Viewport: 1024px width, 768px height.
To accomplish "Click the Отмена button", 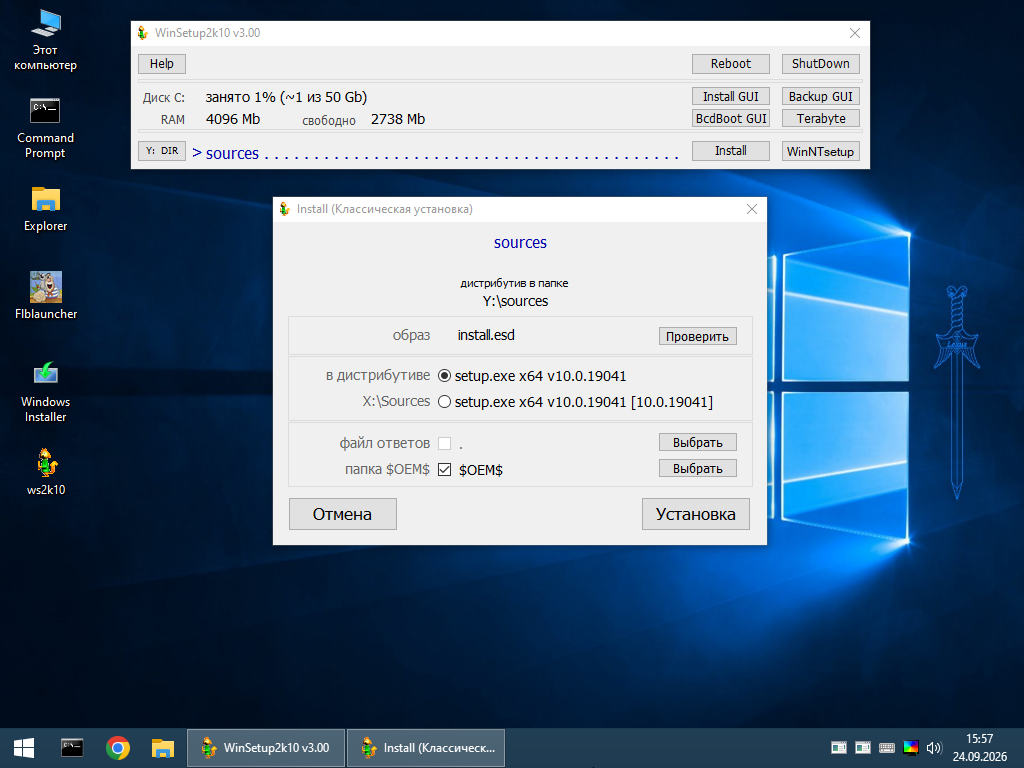I will pyautogui.click(x=343, y=514).
